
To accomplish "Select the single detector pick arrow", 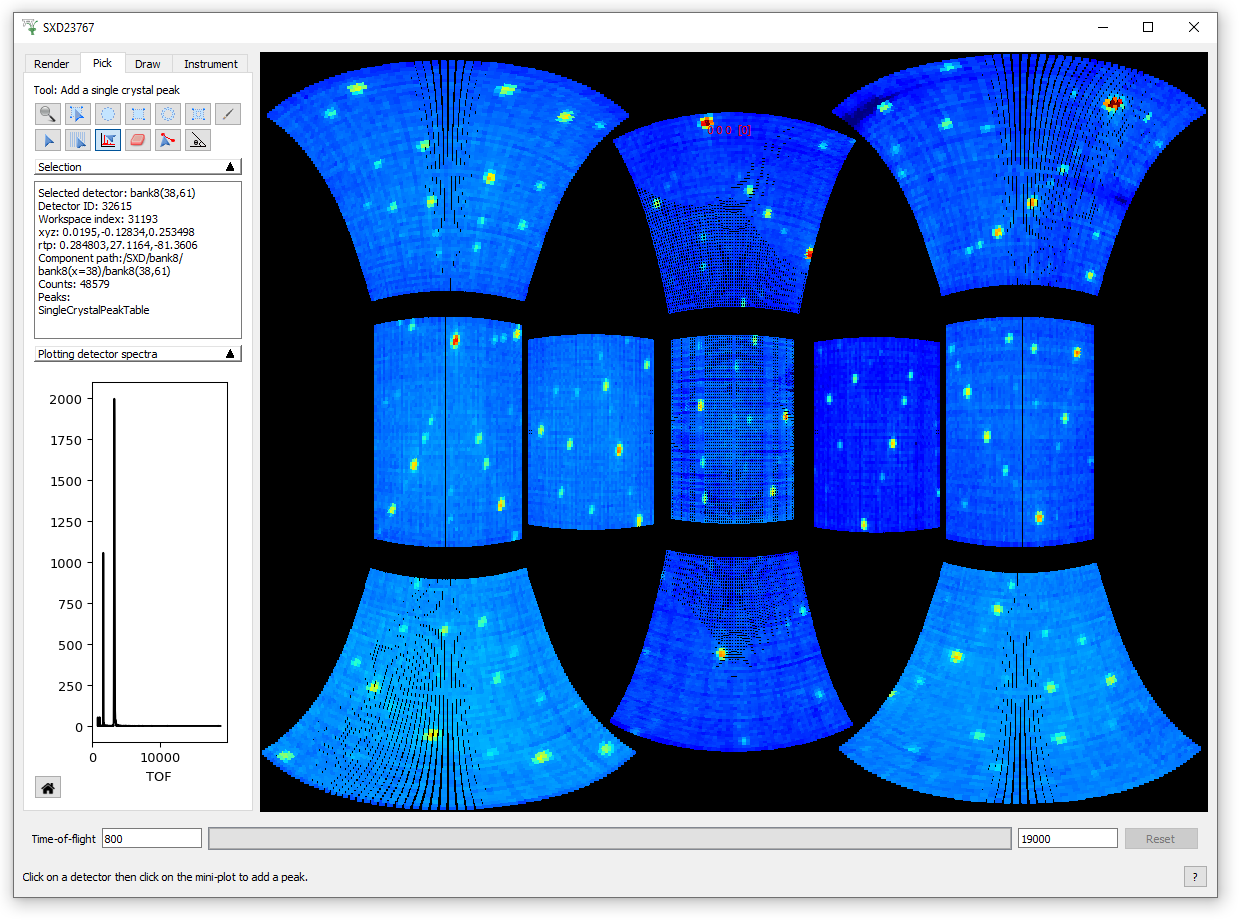I will (x=48, y=140).
